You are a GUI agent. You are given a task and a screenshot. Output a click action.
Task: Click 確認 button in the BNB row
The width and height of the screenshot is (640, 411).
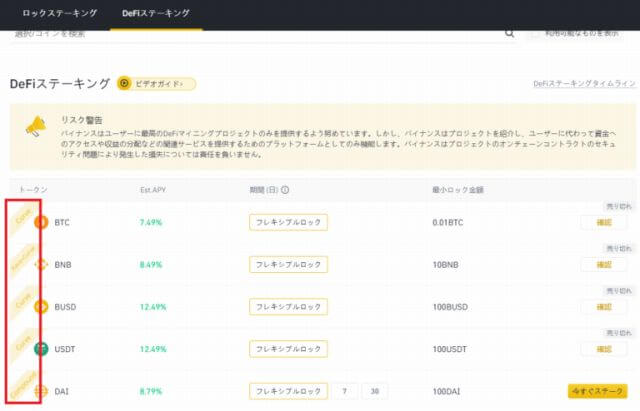(604, 264)
